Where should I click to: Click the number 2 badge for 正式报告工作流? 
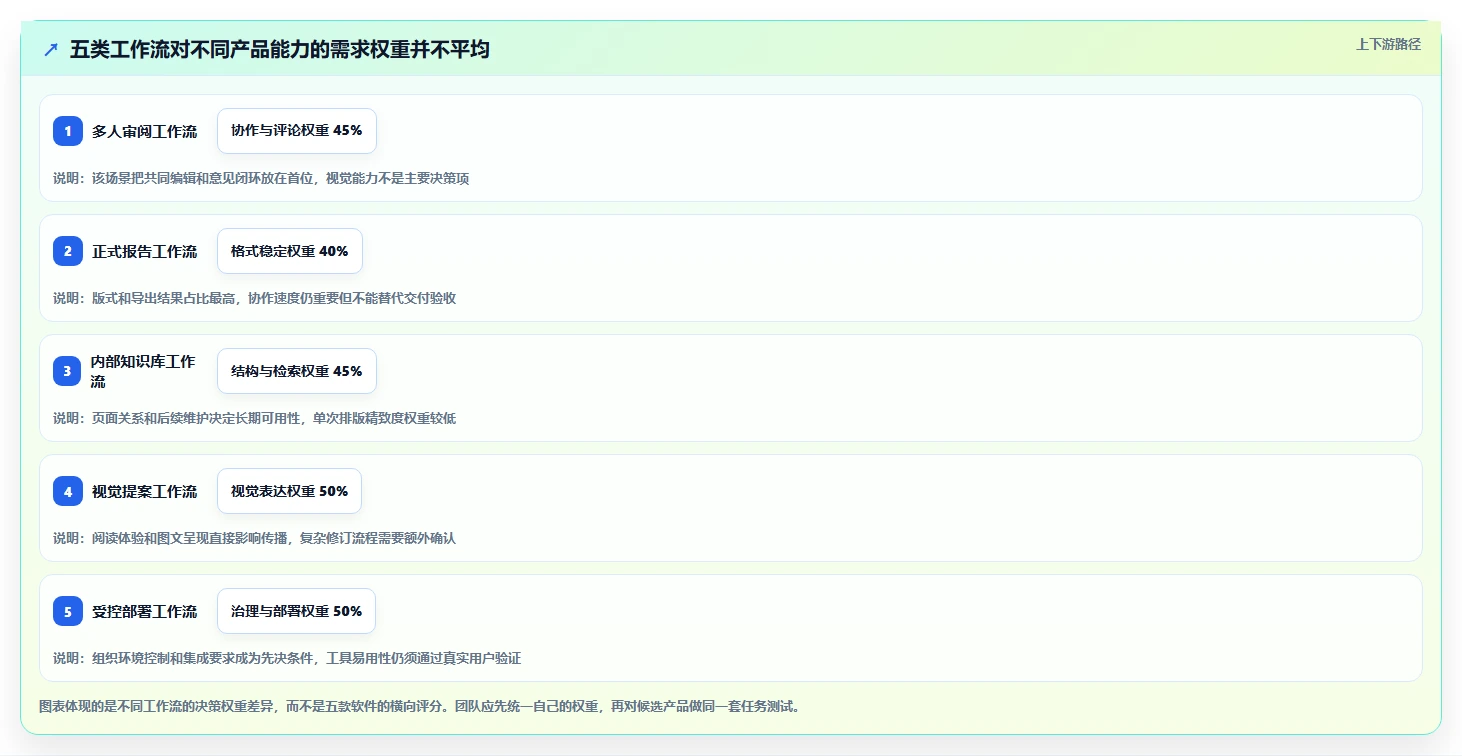click(68, 251)
